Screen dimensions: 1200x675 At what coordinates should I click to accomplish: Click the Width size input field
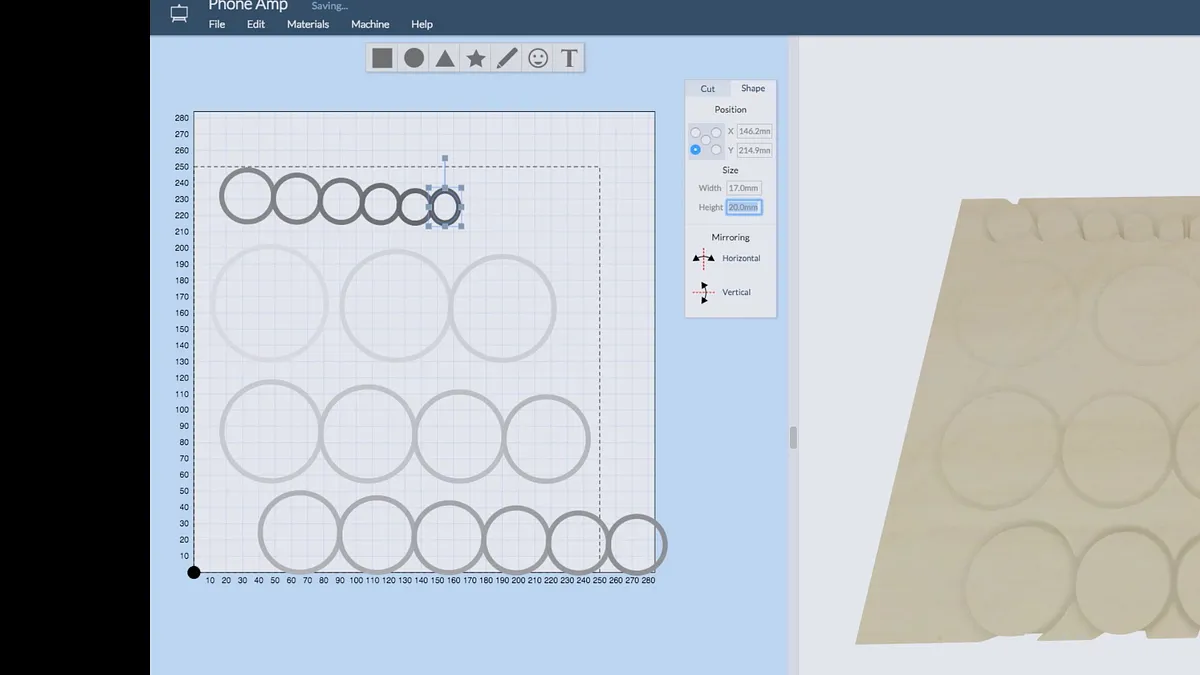(x=743, y=188)
